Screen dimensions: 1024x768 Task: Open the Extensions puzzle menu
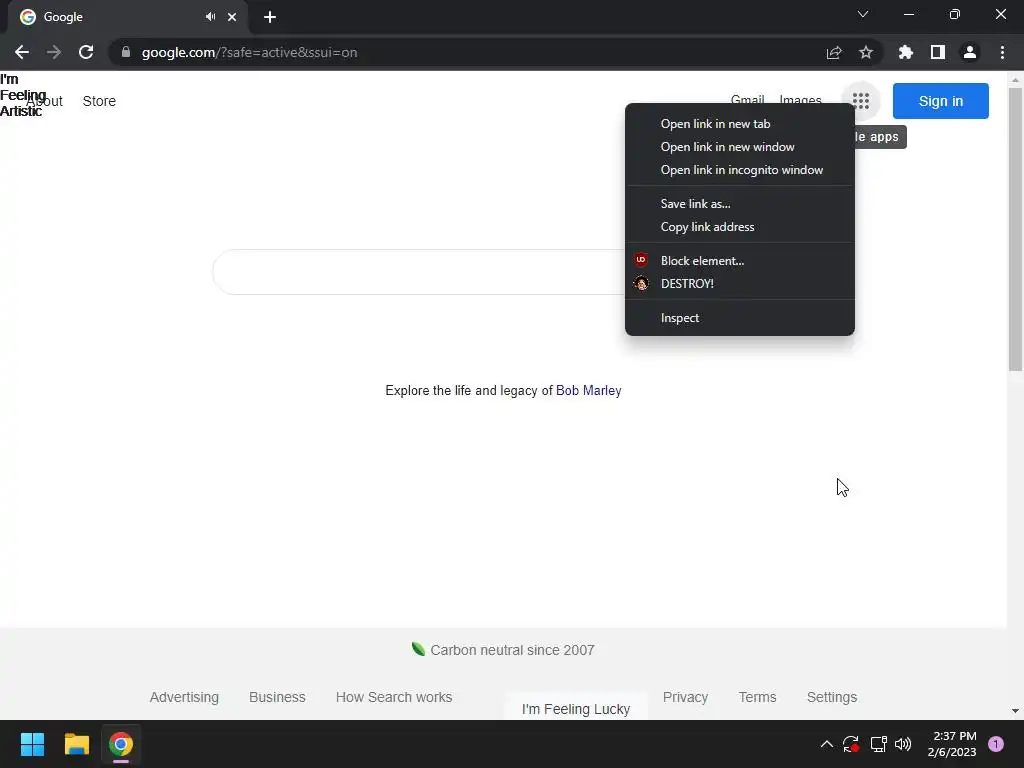pos(906,52)
